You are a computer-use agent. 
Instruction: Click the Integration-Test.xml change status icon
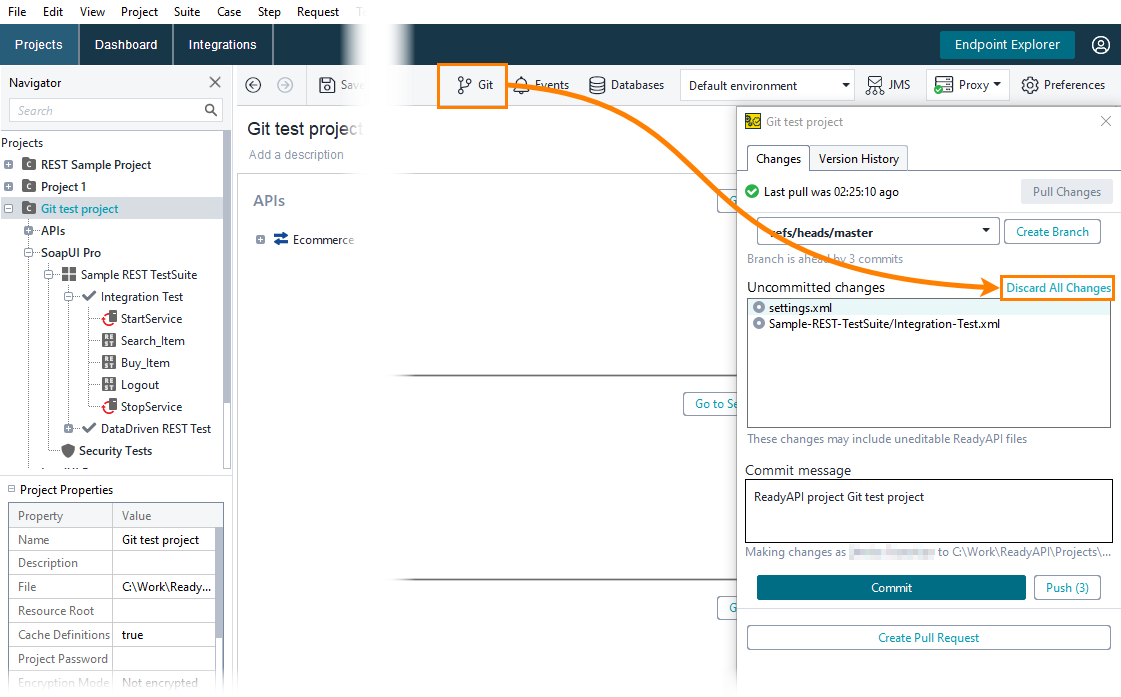coord(759,324)
